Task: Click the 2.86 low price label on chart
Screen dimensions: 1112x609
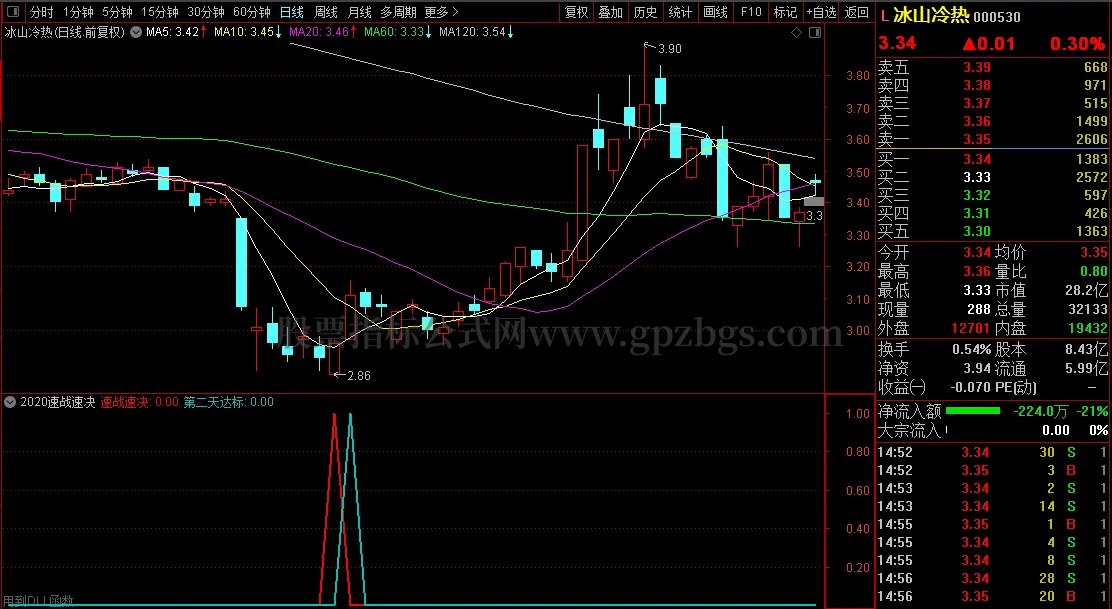Action: [x=358, y=376]
